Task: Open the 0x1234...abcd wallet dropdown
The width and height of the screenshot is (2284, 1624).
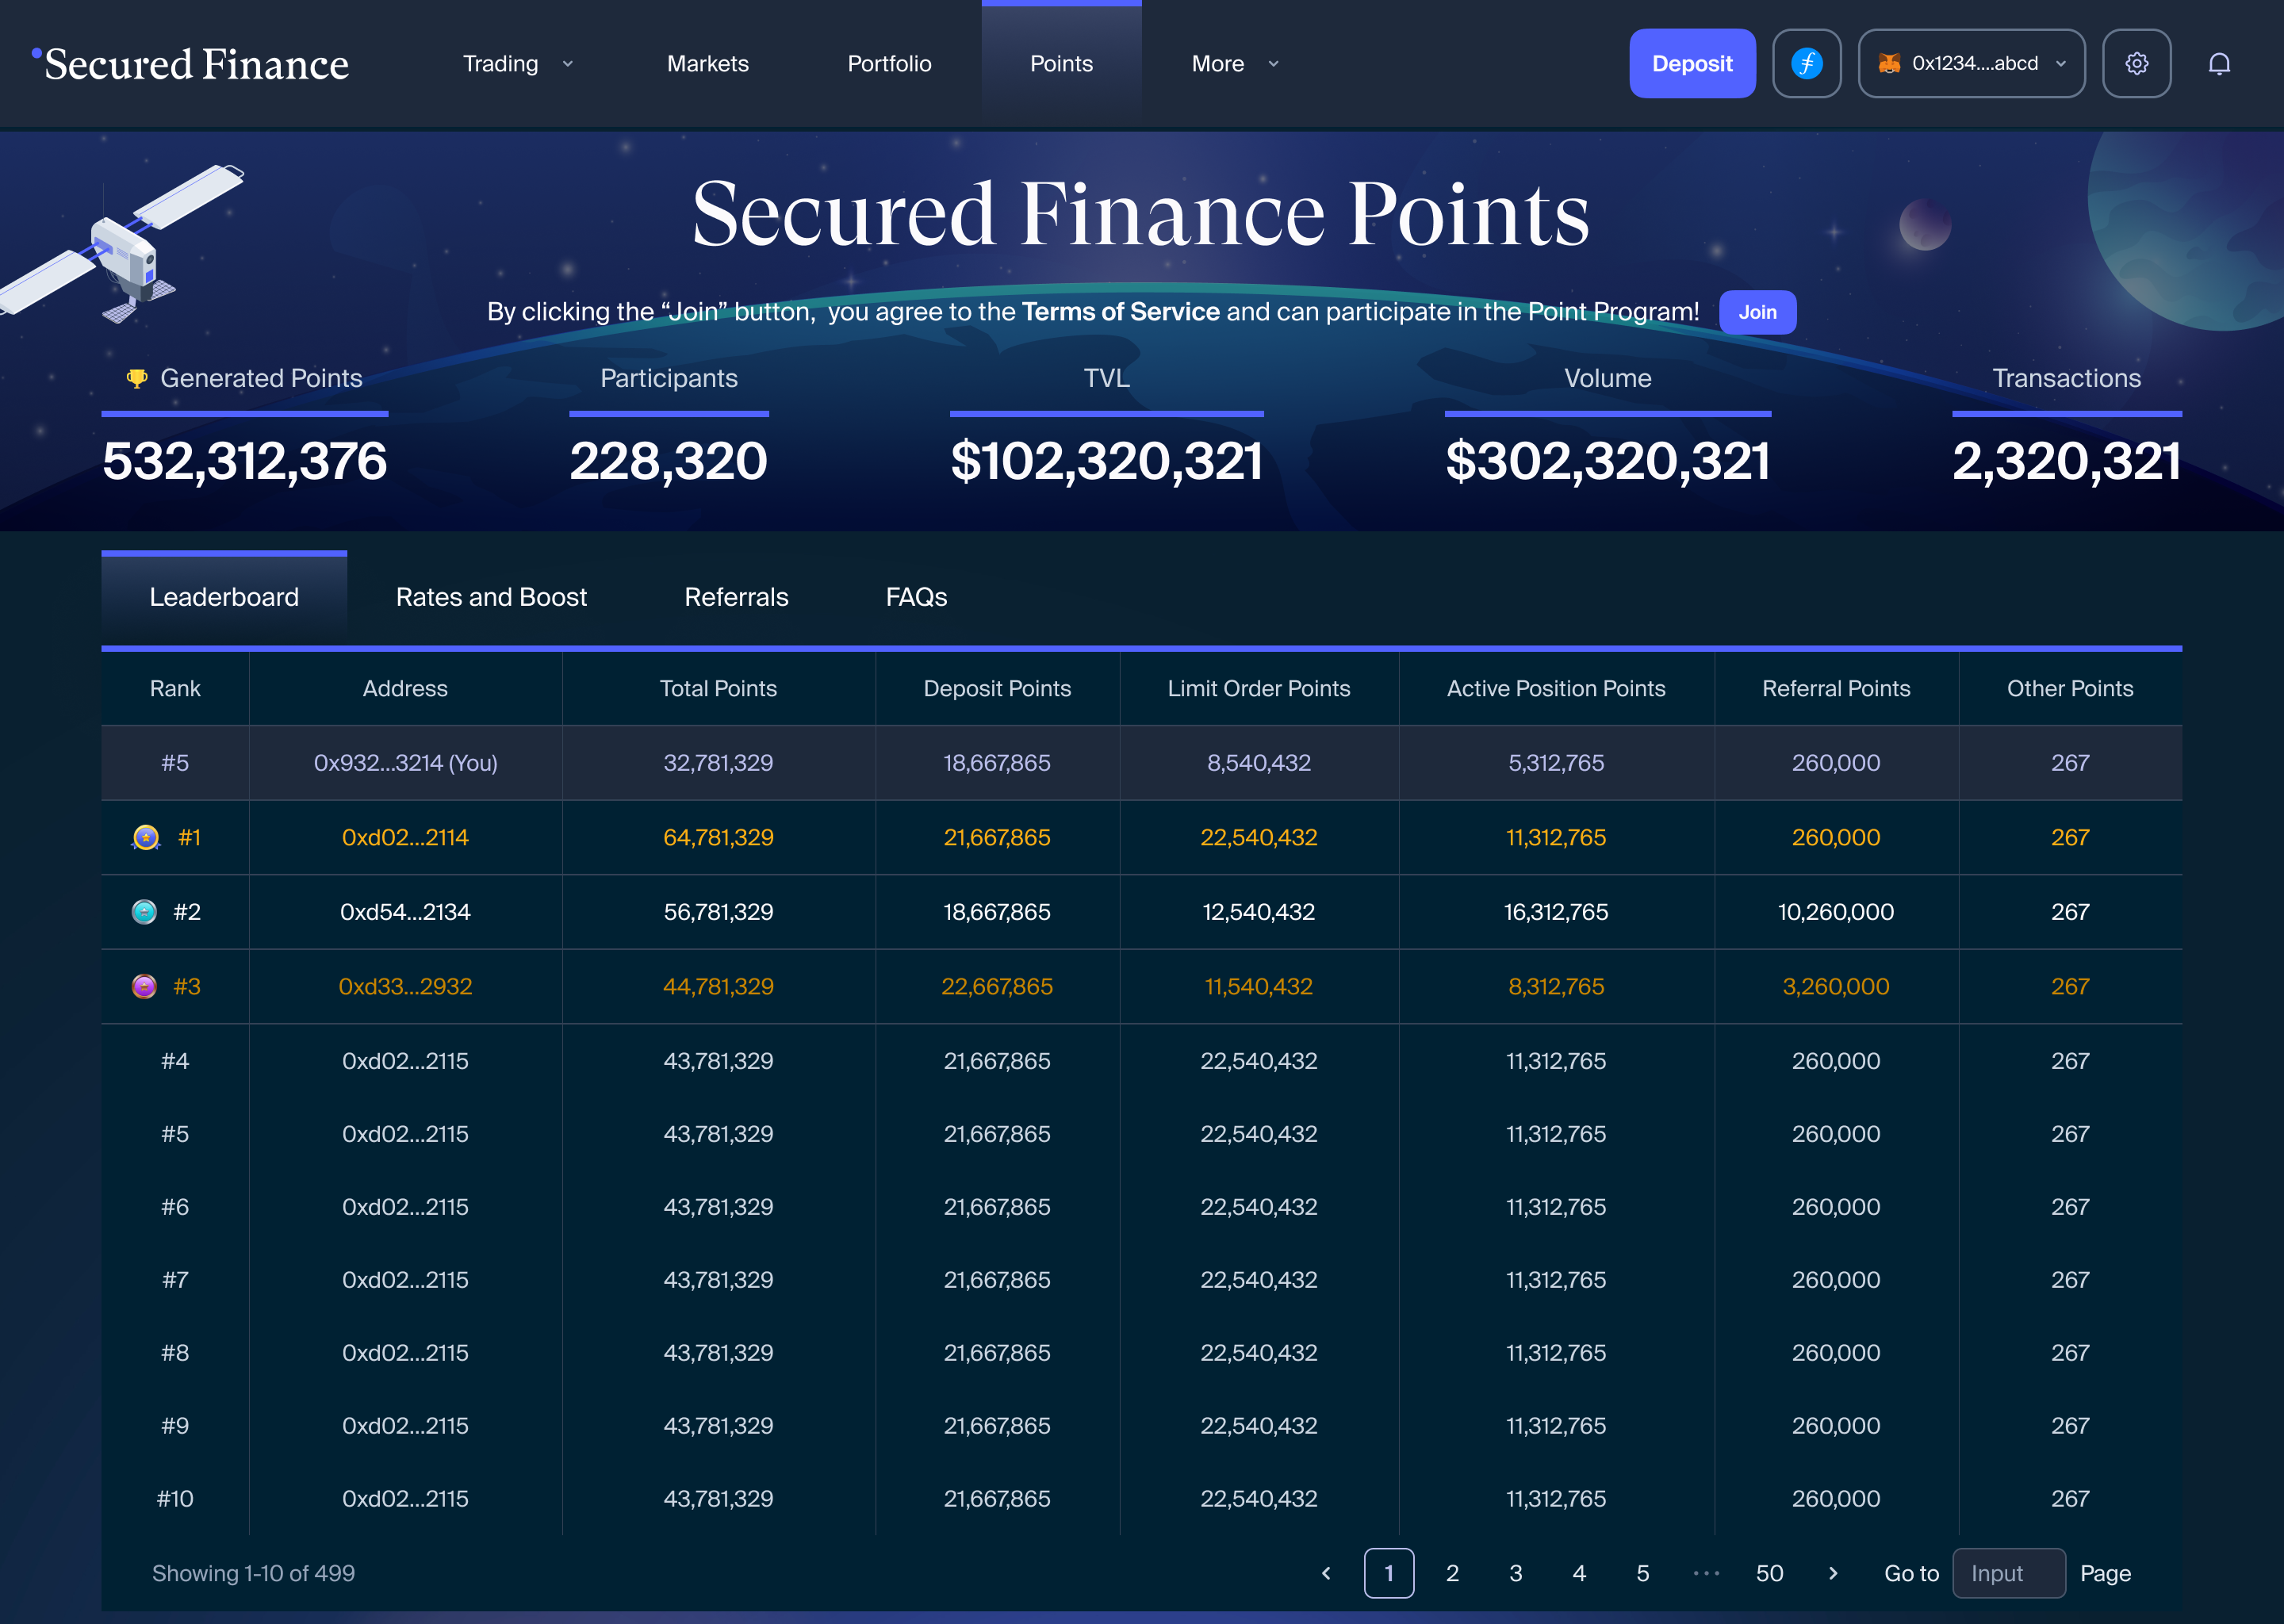Action: click(x=1971, y=63)
